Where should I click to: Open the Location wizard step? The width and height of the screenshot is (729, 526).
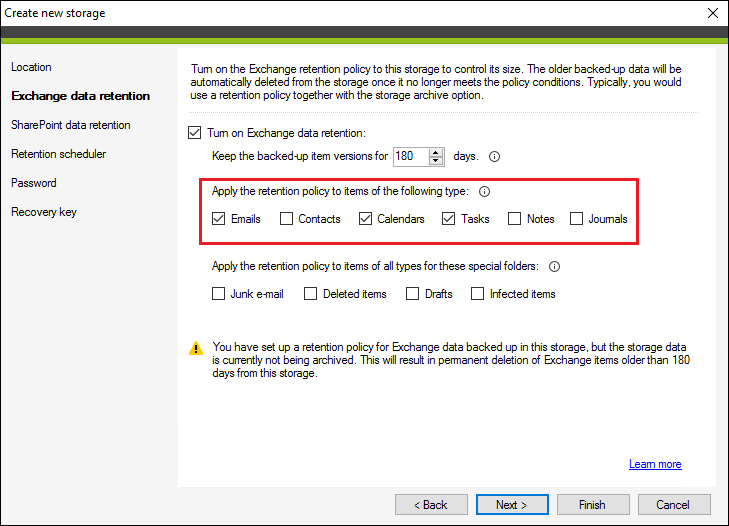pyautogui.click(x=31, y=67)
